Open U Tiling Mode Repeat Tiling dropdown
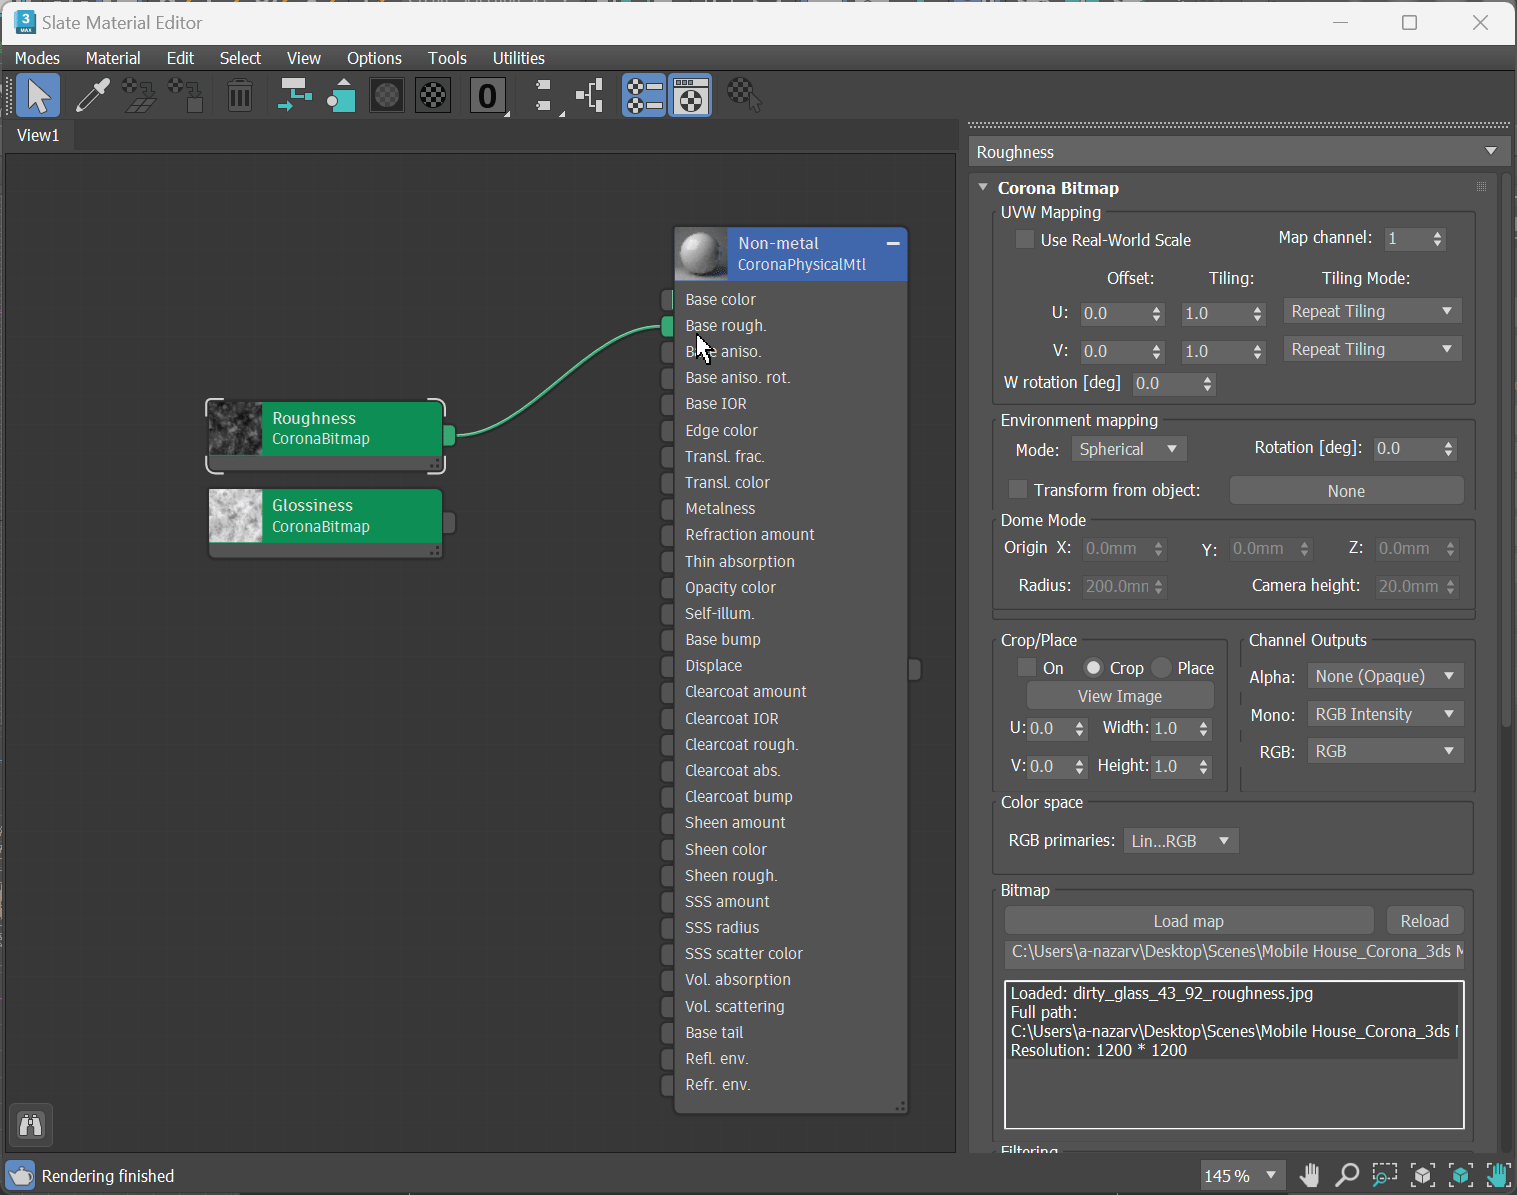The image size is (1517, 1195). 1372,312
